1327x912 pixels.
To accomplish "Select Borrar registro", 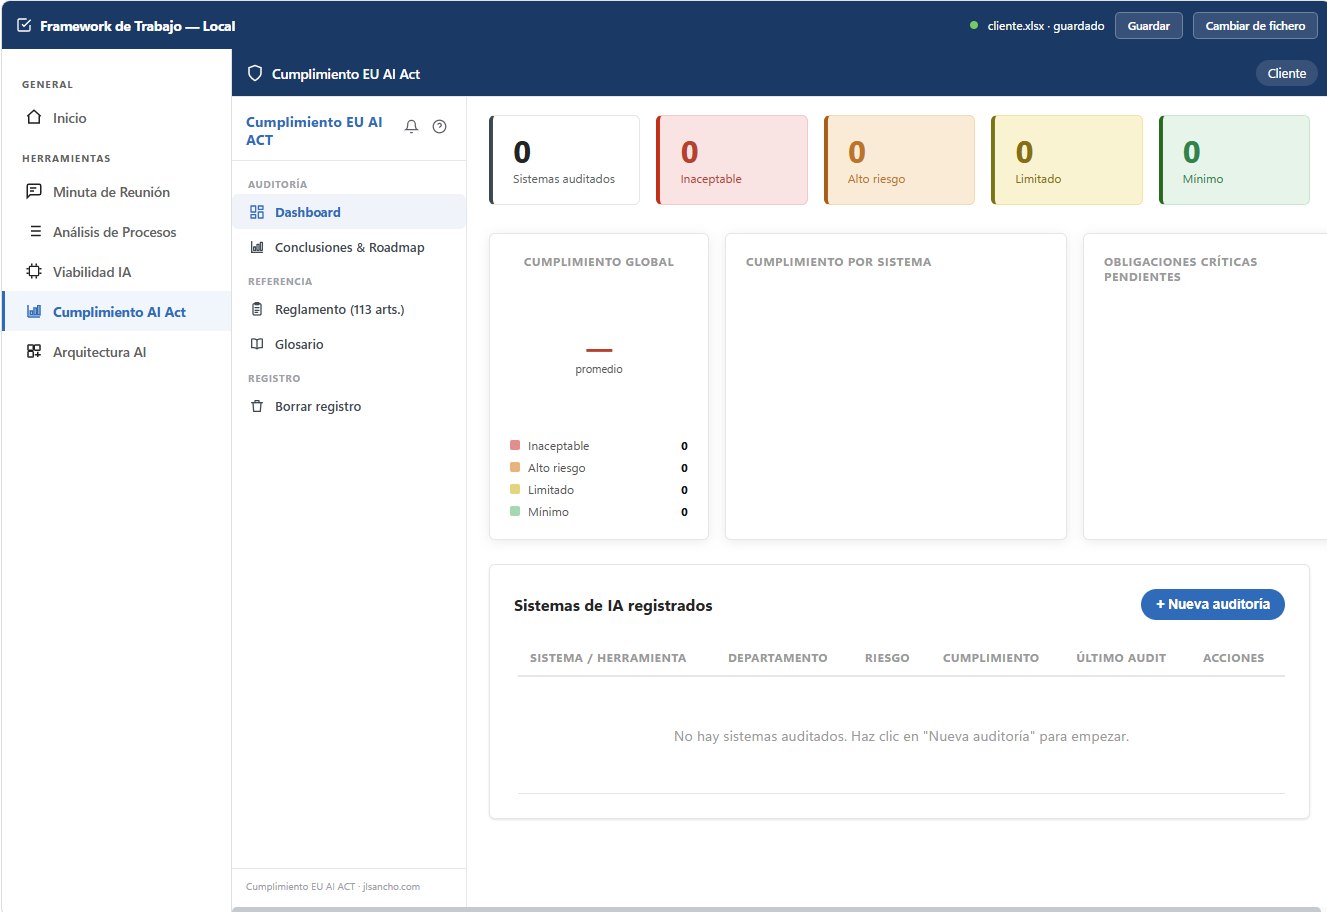I will [x=349, y=406].
